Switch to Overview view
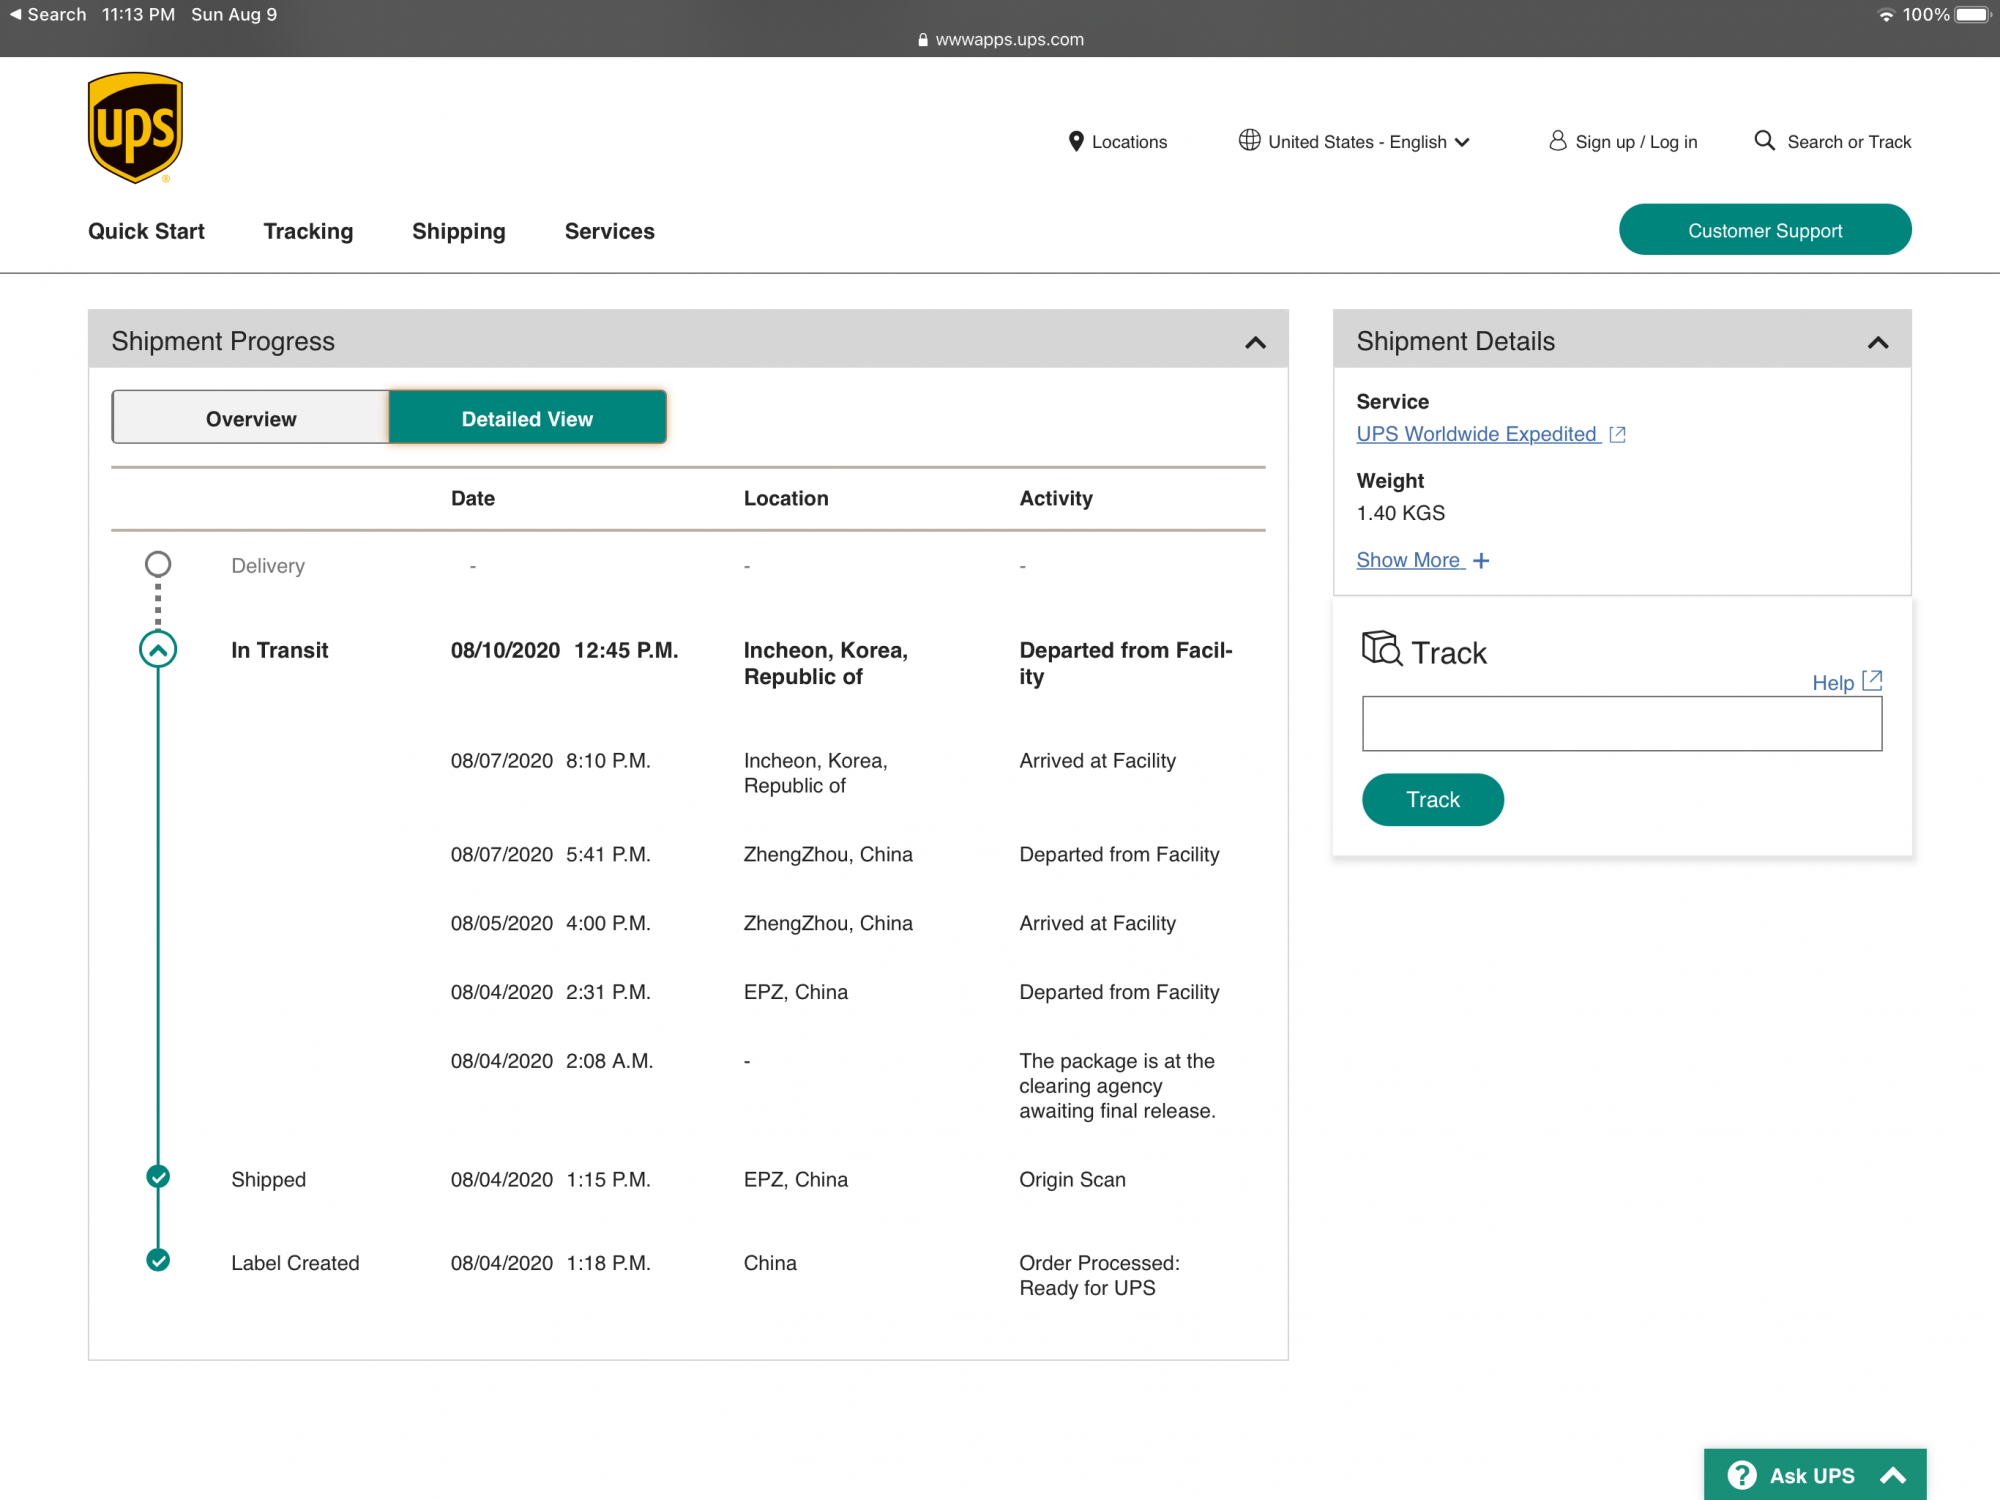The height and width of the screenshot is (1500, 2000). (251, 418)
